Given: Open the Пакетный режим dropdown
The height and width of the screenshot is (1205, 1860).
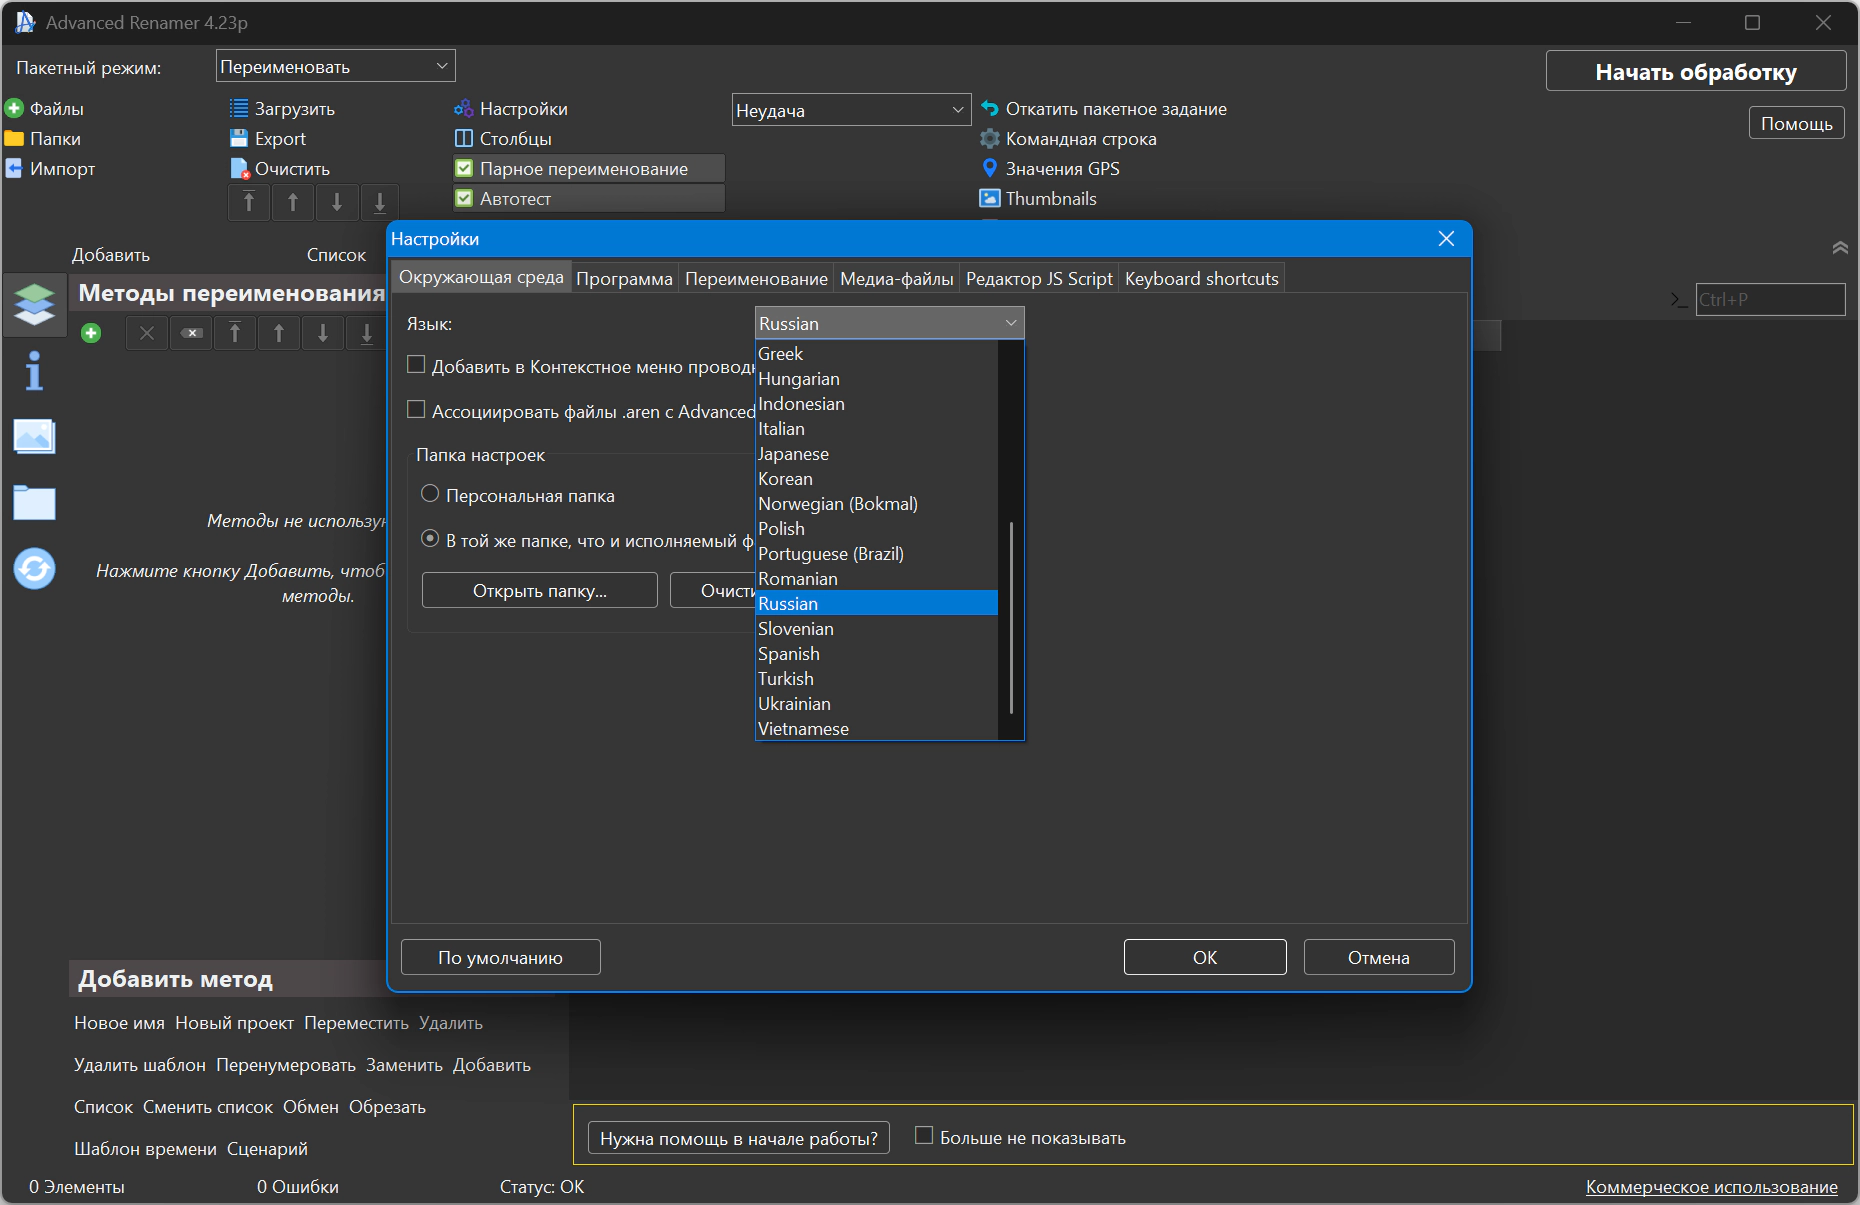Looking at the screenshot, I should 335,66.
